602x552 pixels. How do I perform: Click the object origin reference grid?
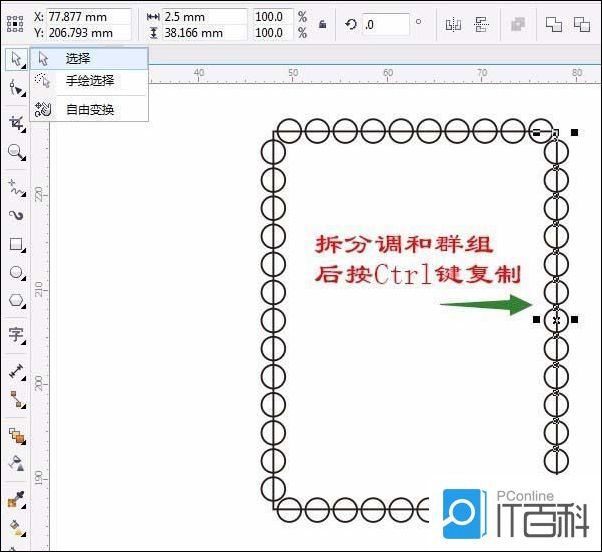pyautogui.click(x=15, y=24)
